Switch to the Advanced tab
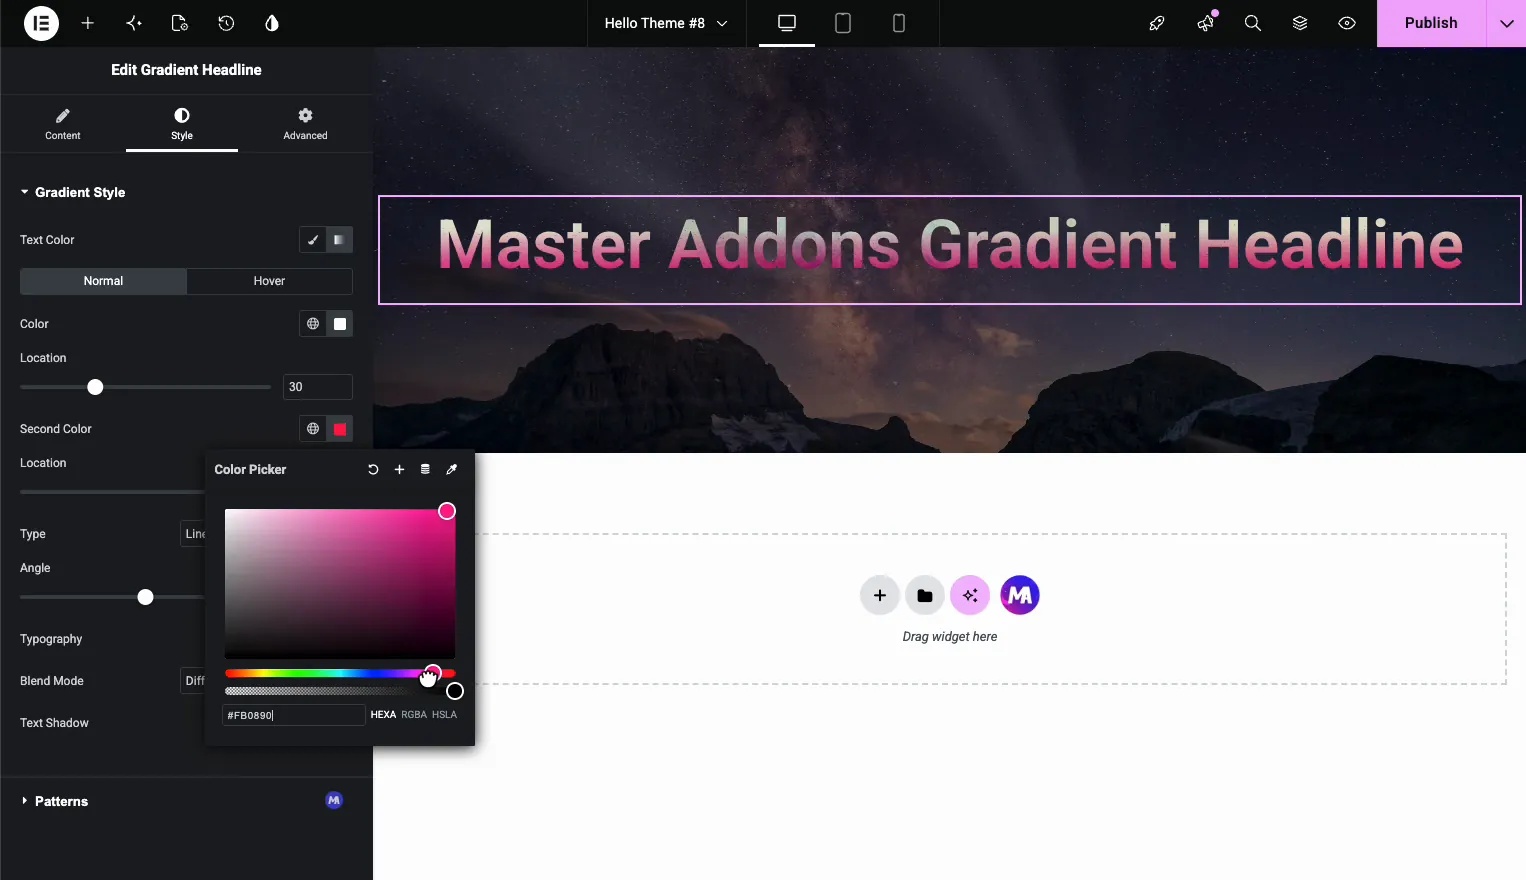This screenshot has height=880, width=1526. click(305, 124)
